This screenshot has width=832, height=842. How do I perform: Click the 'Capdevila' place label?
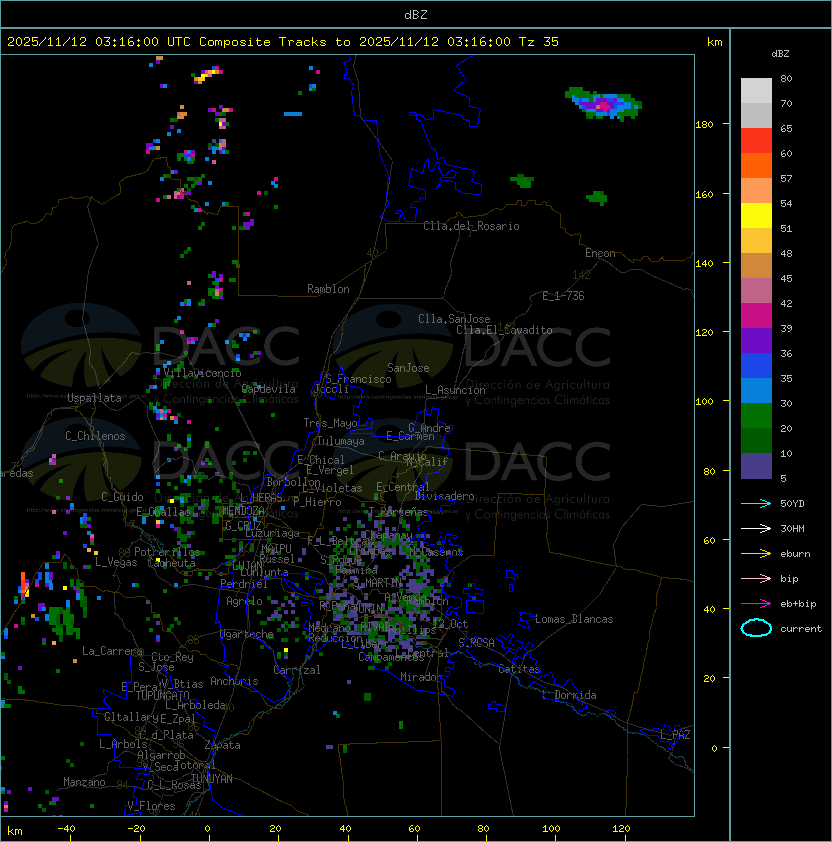tap(269, 389)
